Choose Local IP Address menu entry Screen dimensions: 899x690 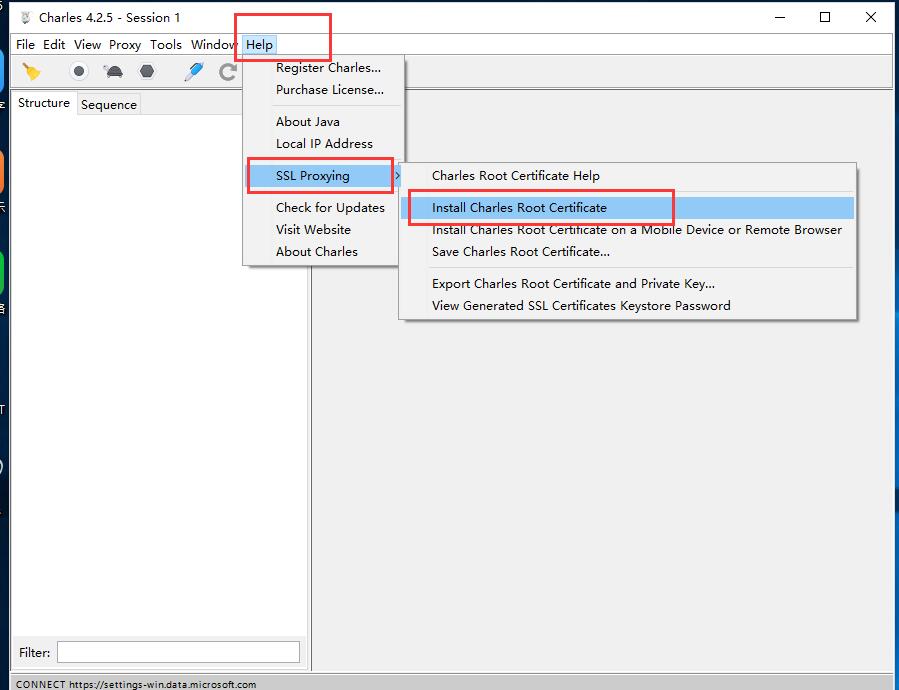click(x=324, y=143)
